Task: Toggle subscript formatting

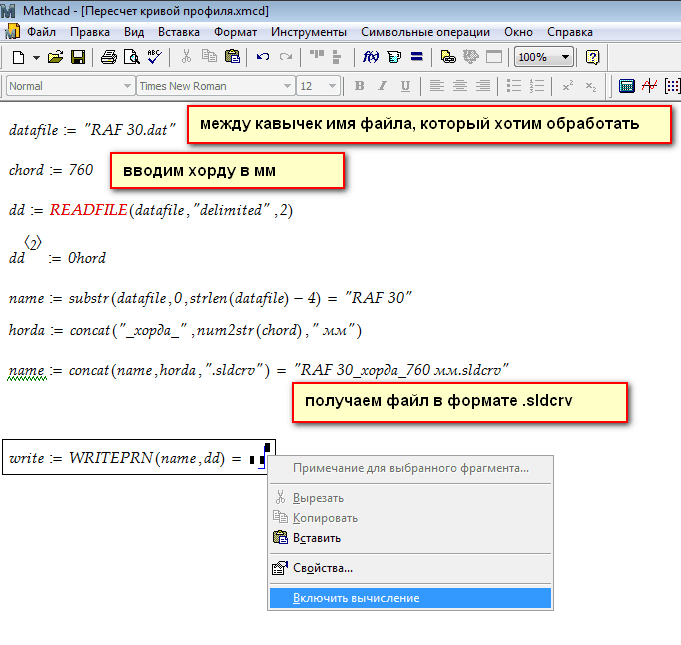Action: (591, 86)
